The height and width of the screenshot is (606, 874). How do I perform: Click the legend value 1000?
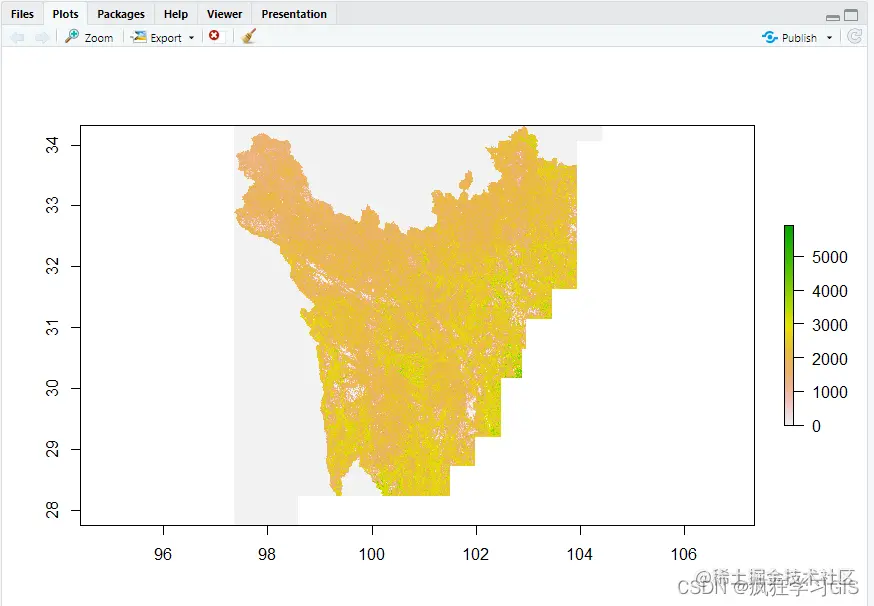tap(829, 392)
